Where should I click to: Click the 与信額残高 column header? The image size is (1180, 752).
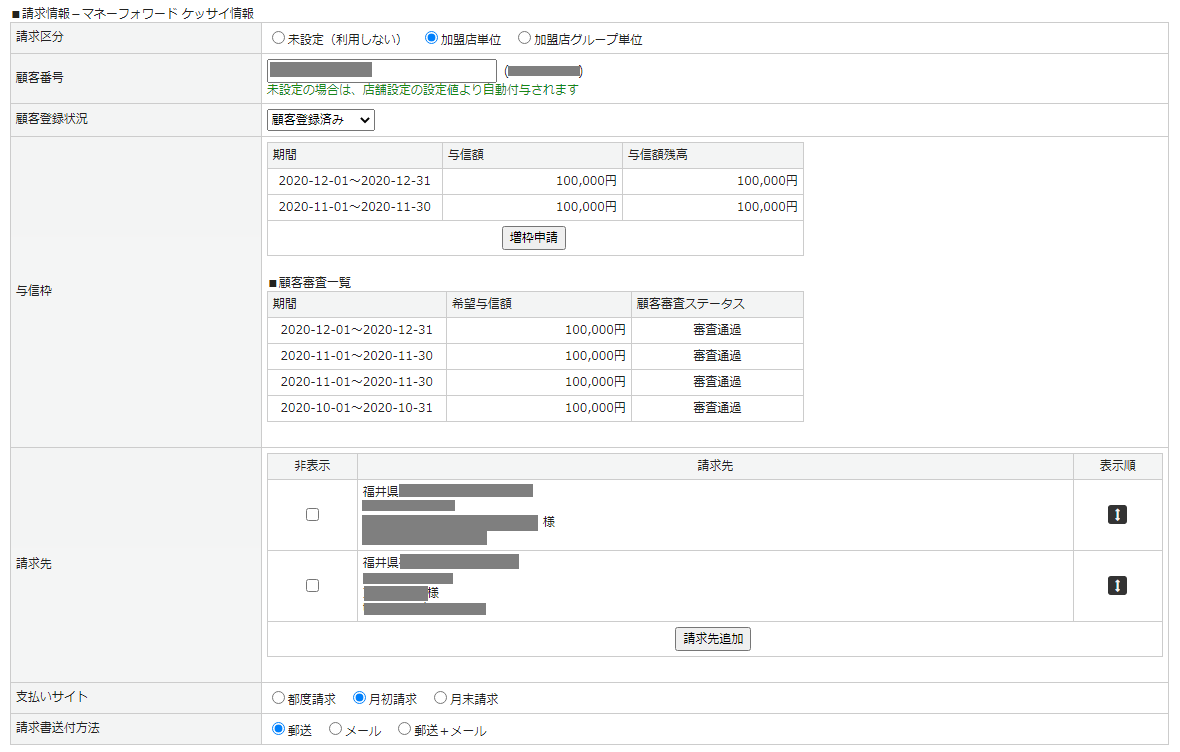[712, 155]
